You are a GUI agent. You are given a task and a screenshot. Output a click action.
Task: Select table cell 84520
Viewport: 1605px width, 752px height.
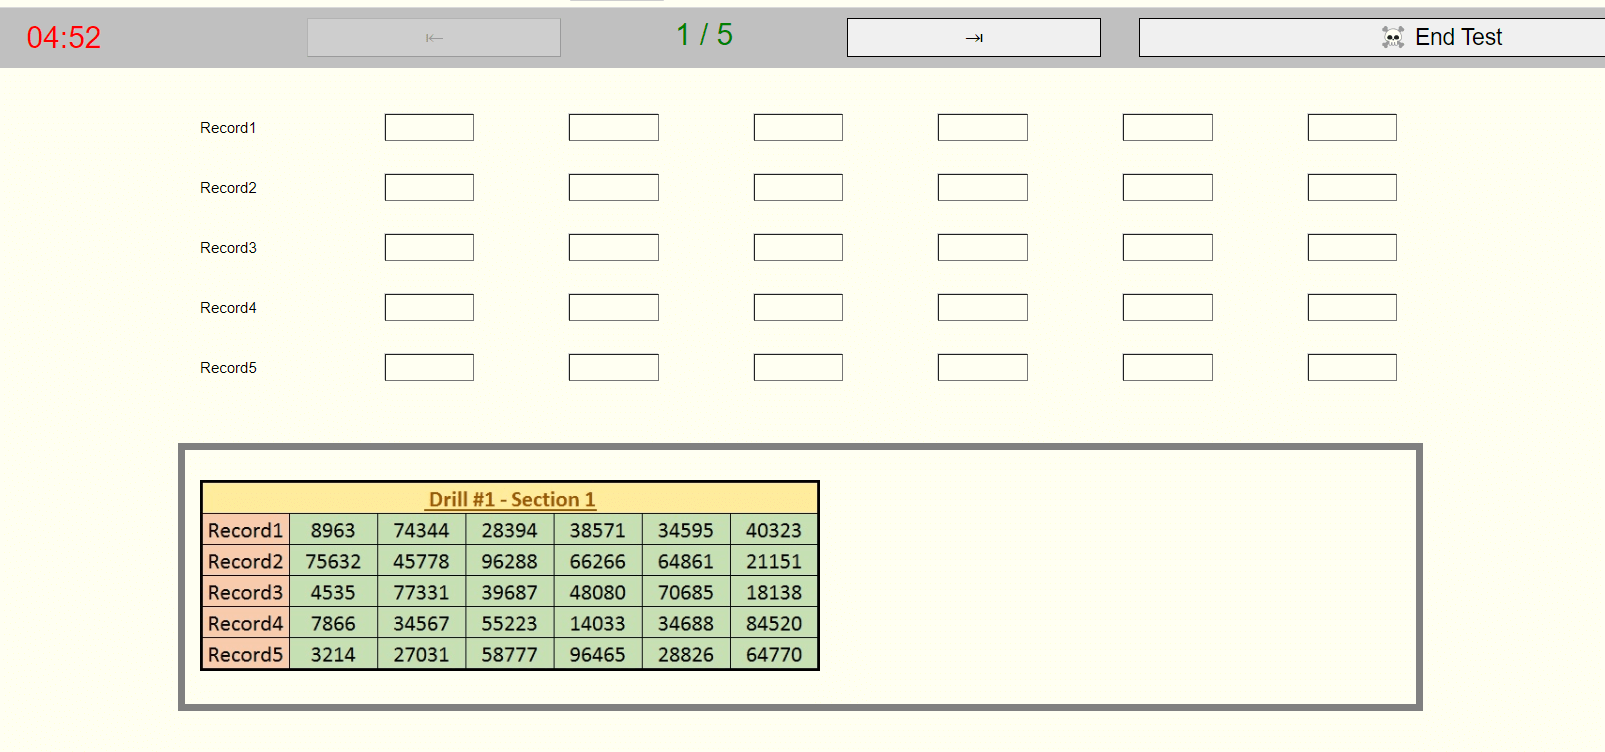tap(774, 623)
